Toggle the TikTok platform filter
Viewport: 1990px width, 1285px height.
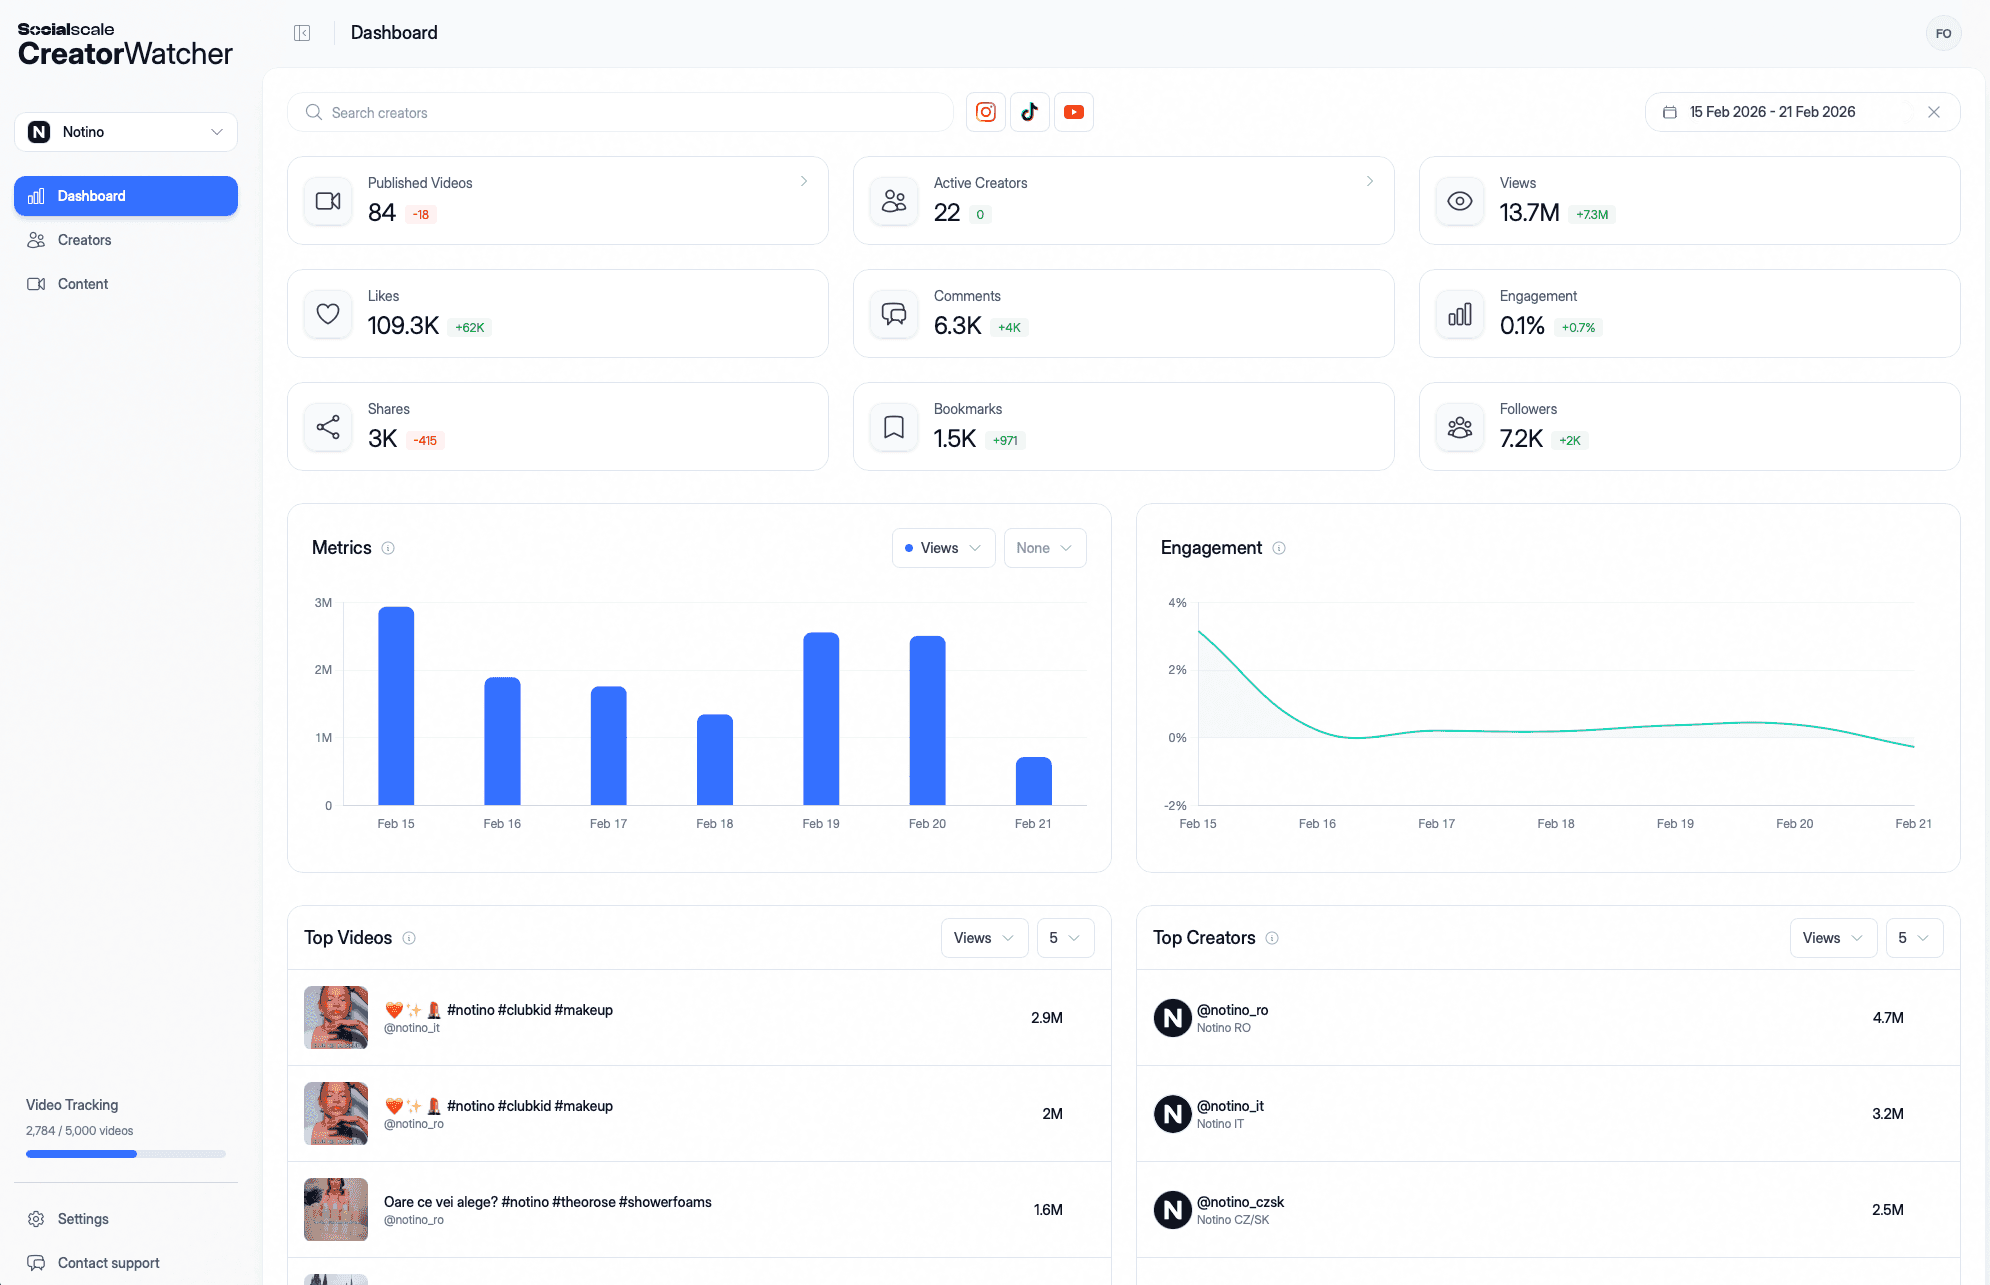pyautogui.click(x=1029, y=112)
